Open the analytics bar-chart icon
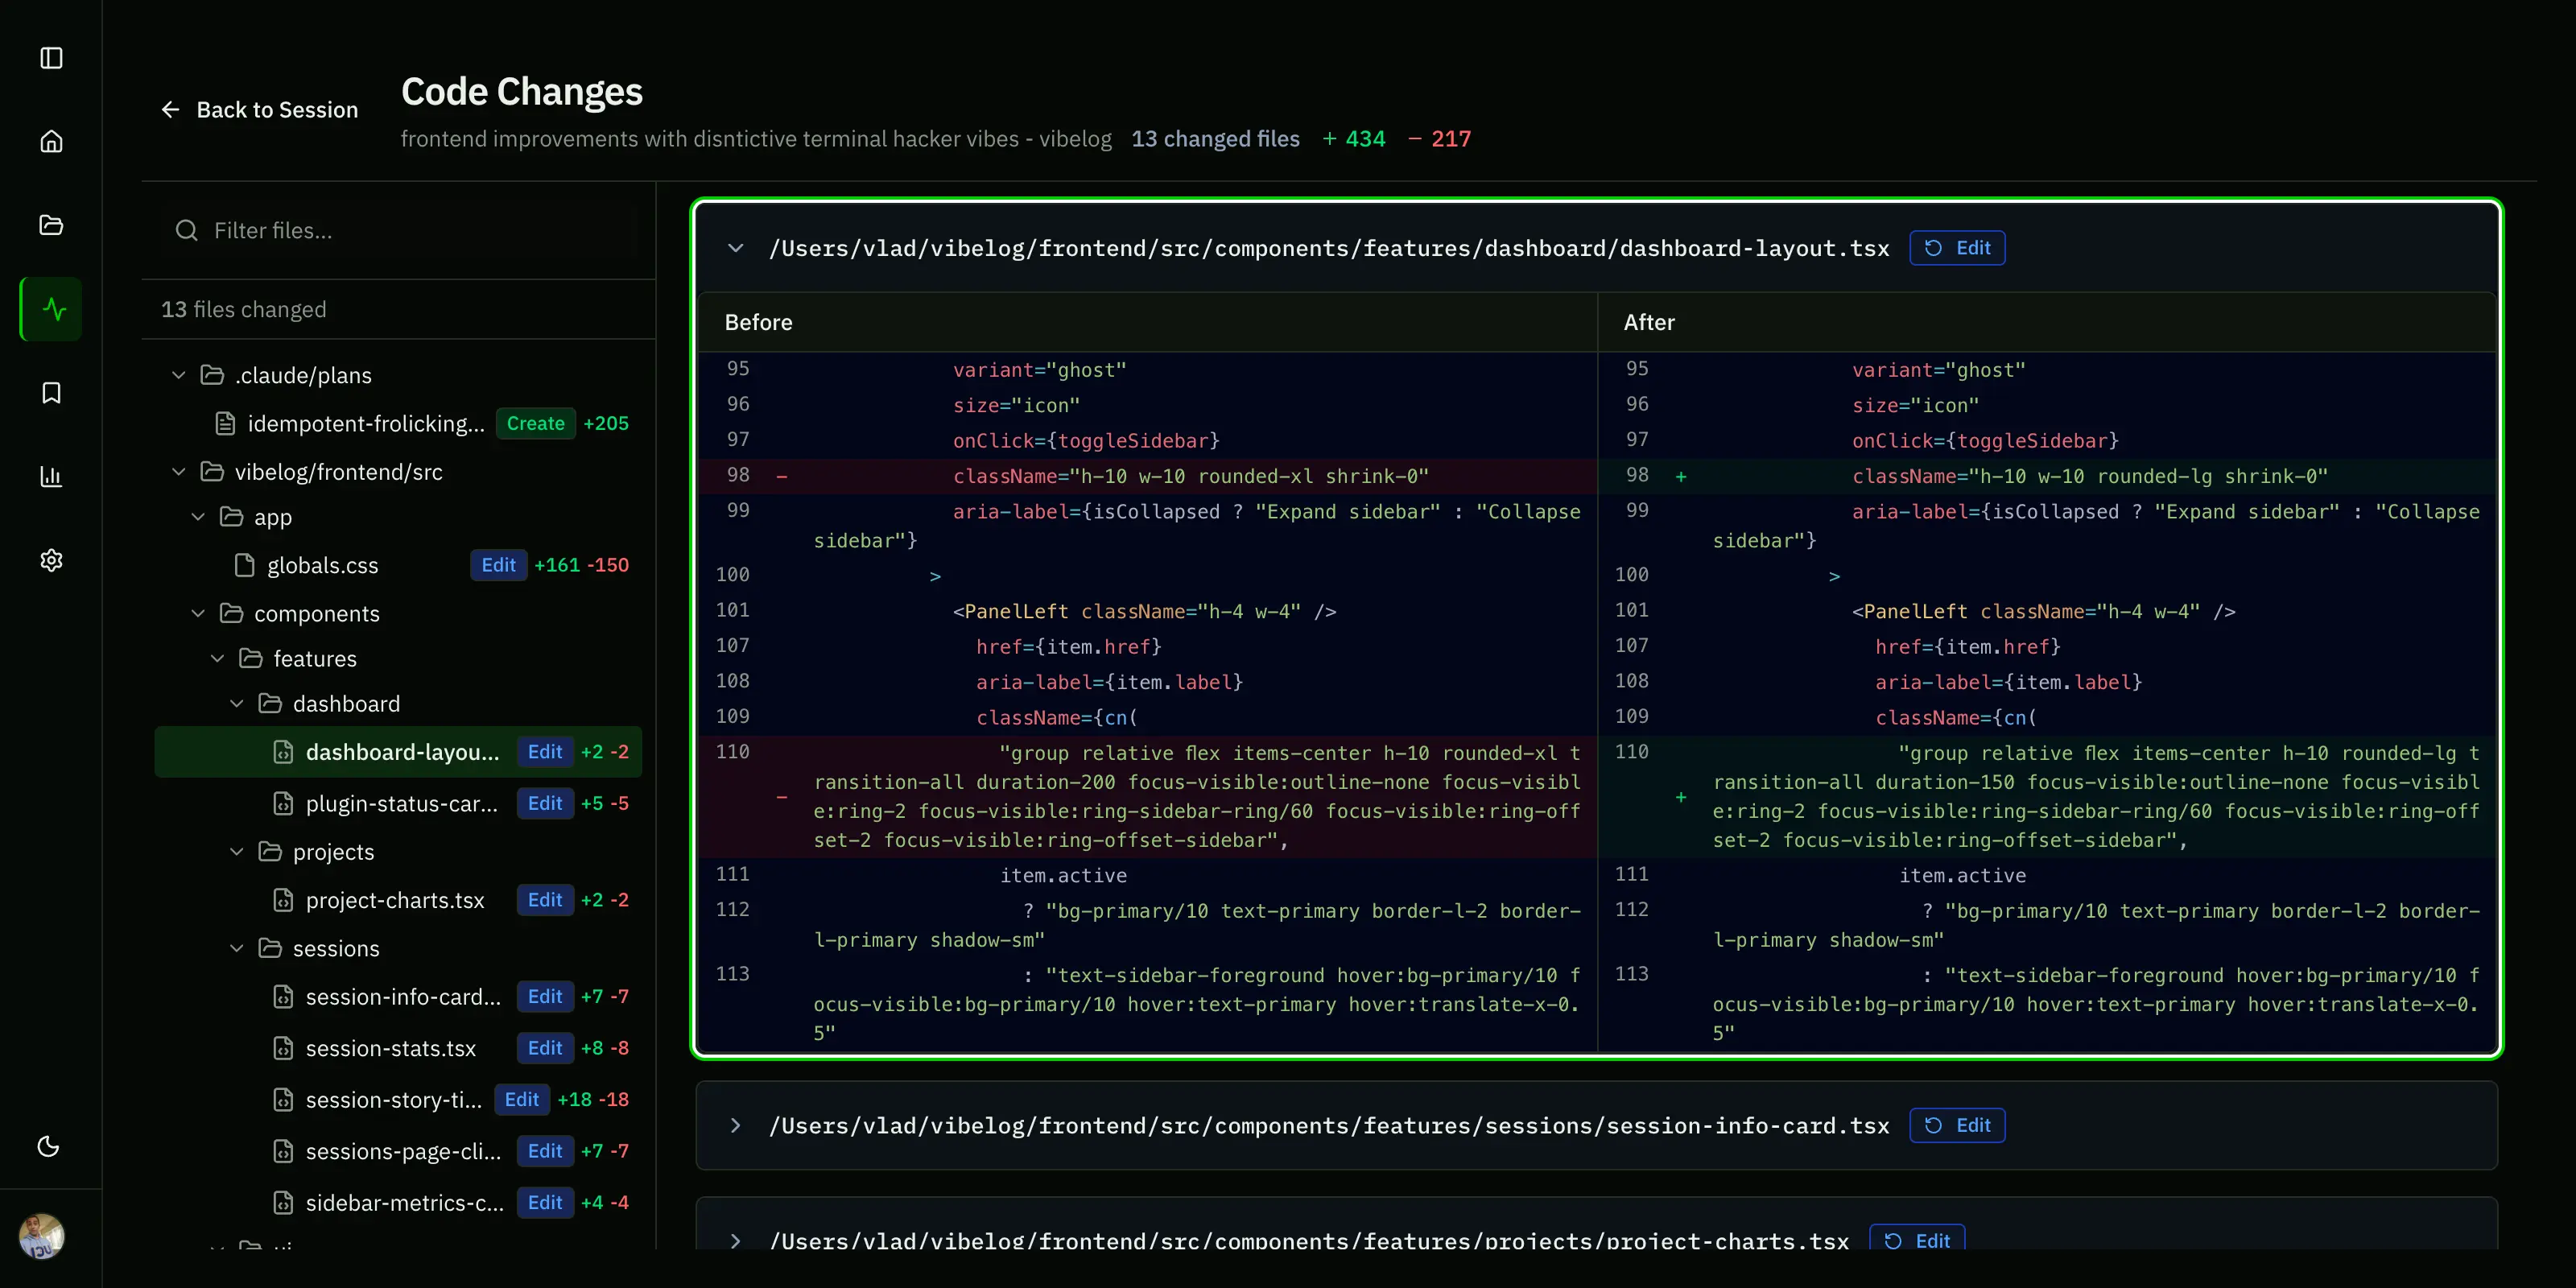 click(x=50, y=477)
